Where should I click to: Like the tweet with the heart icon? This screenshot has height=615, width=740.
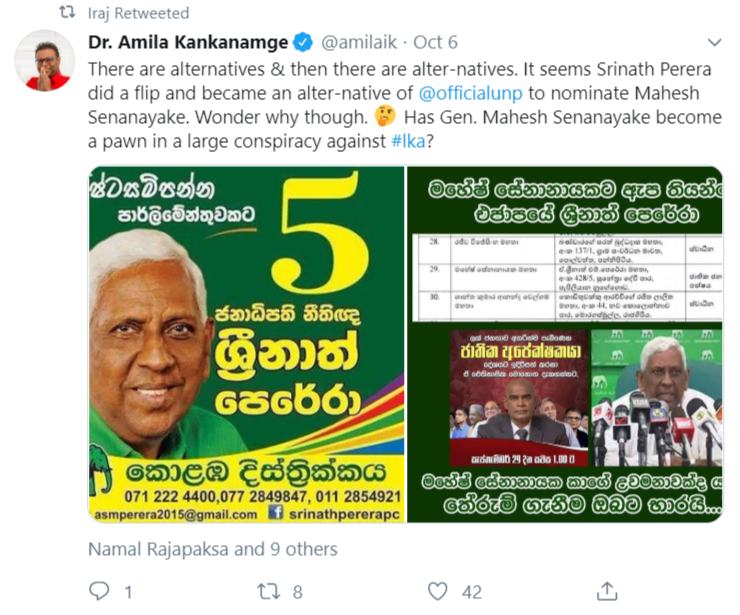437,591
